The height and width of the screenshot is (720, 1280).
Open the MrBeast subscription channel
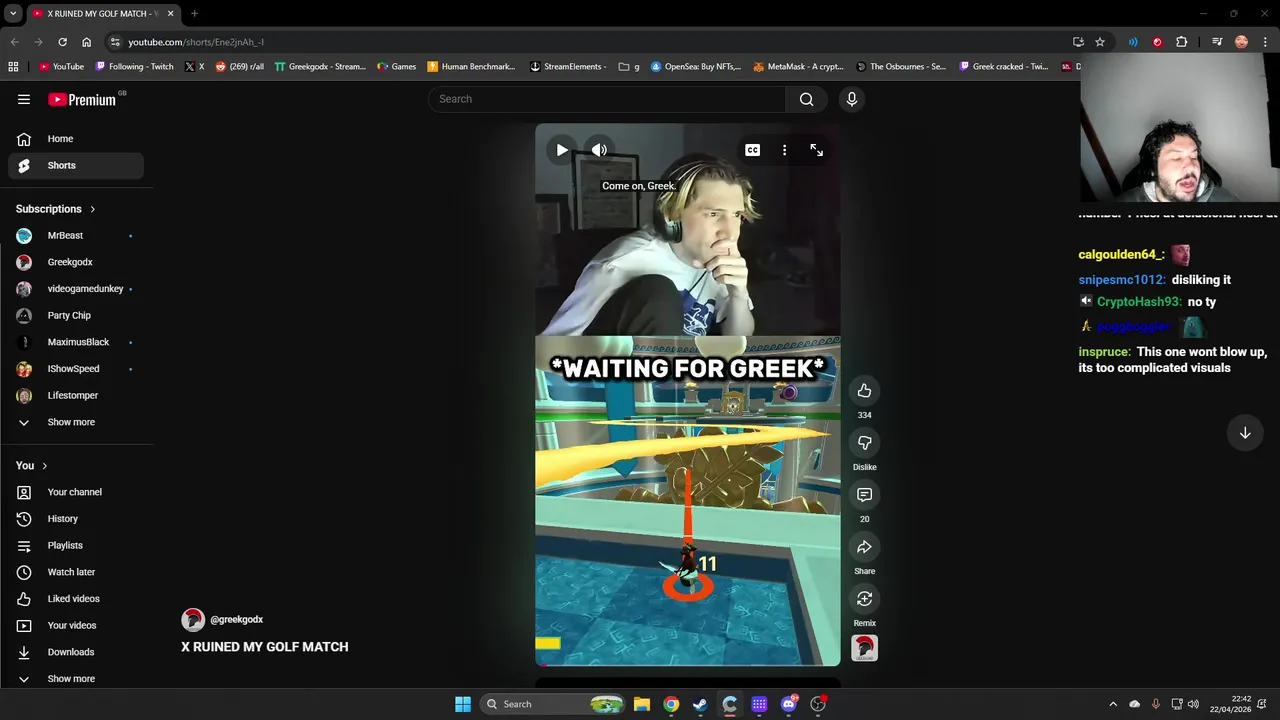tap(76, 236)
